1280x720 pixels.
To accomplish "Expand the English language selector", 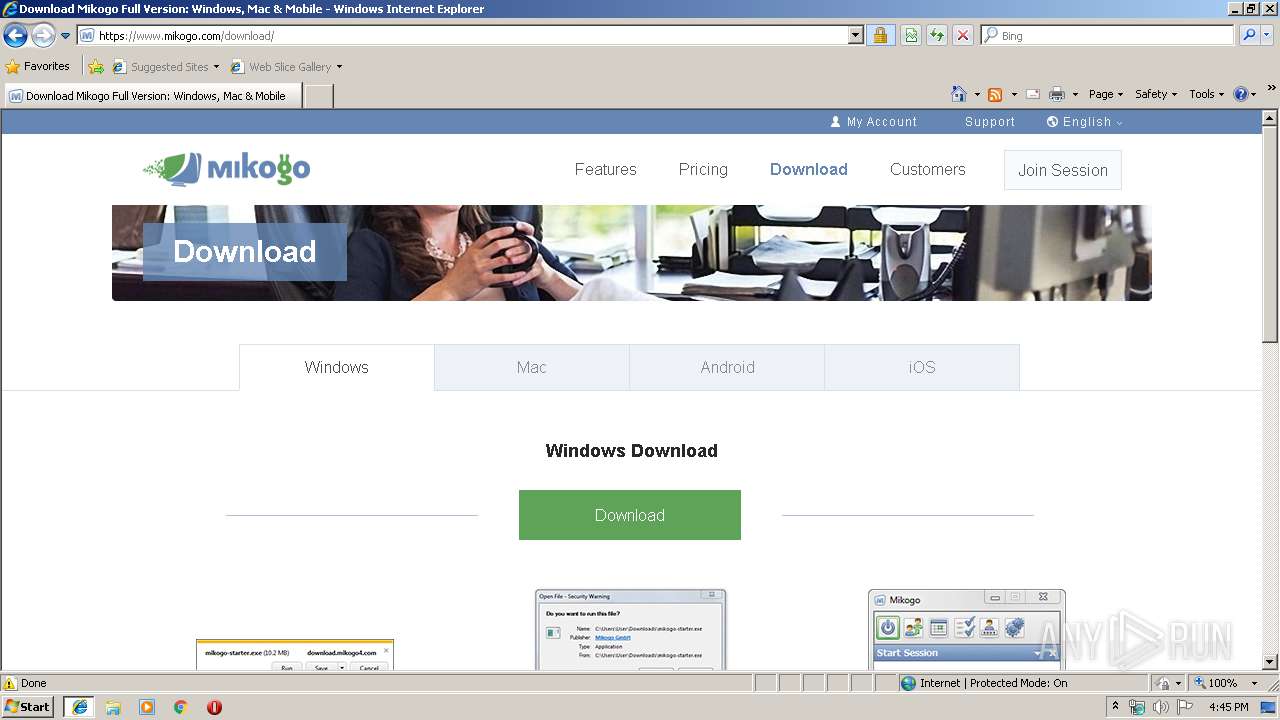I will [1085, 122].
